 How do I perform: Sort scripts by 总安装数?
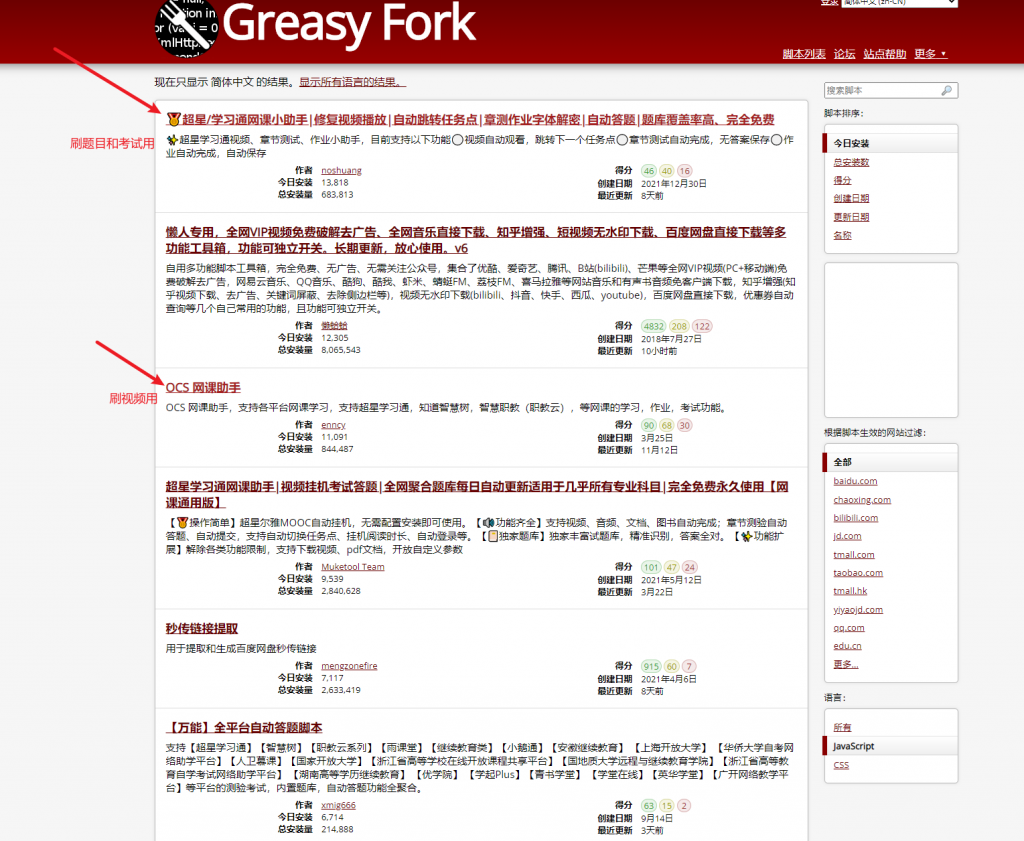click(851, 162)
